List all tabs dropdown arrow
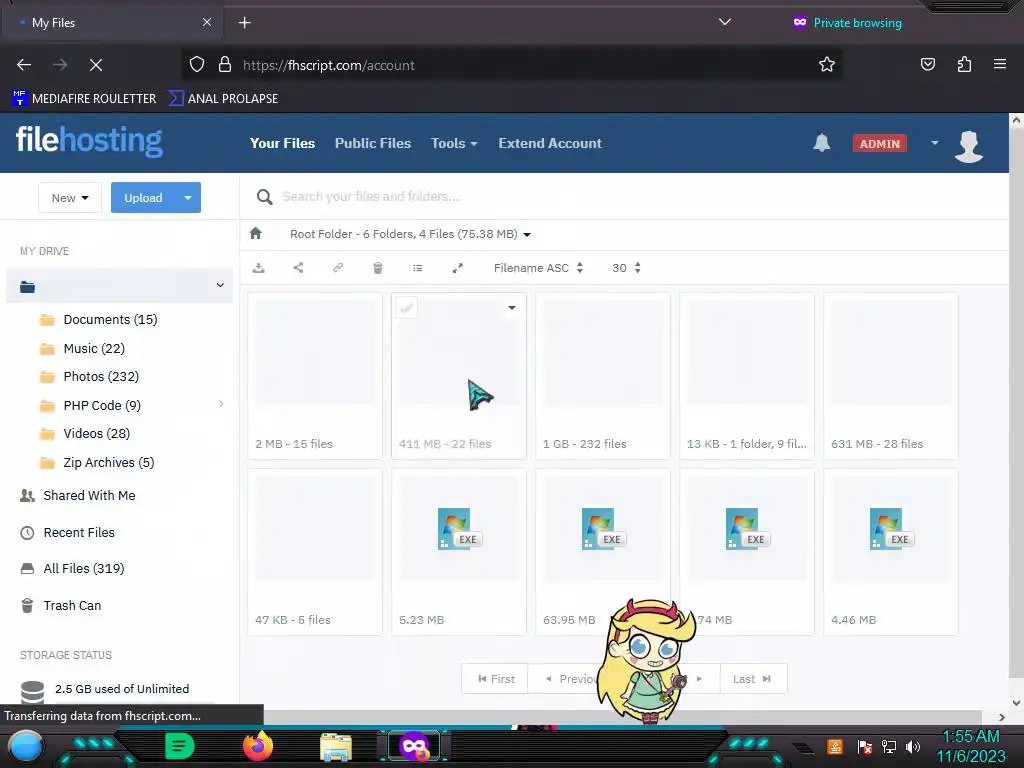The image size is (1024, 768). coord(724,22)
